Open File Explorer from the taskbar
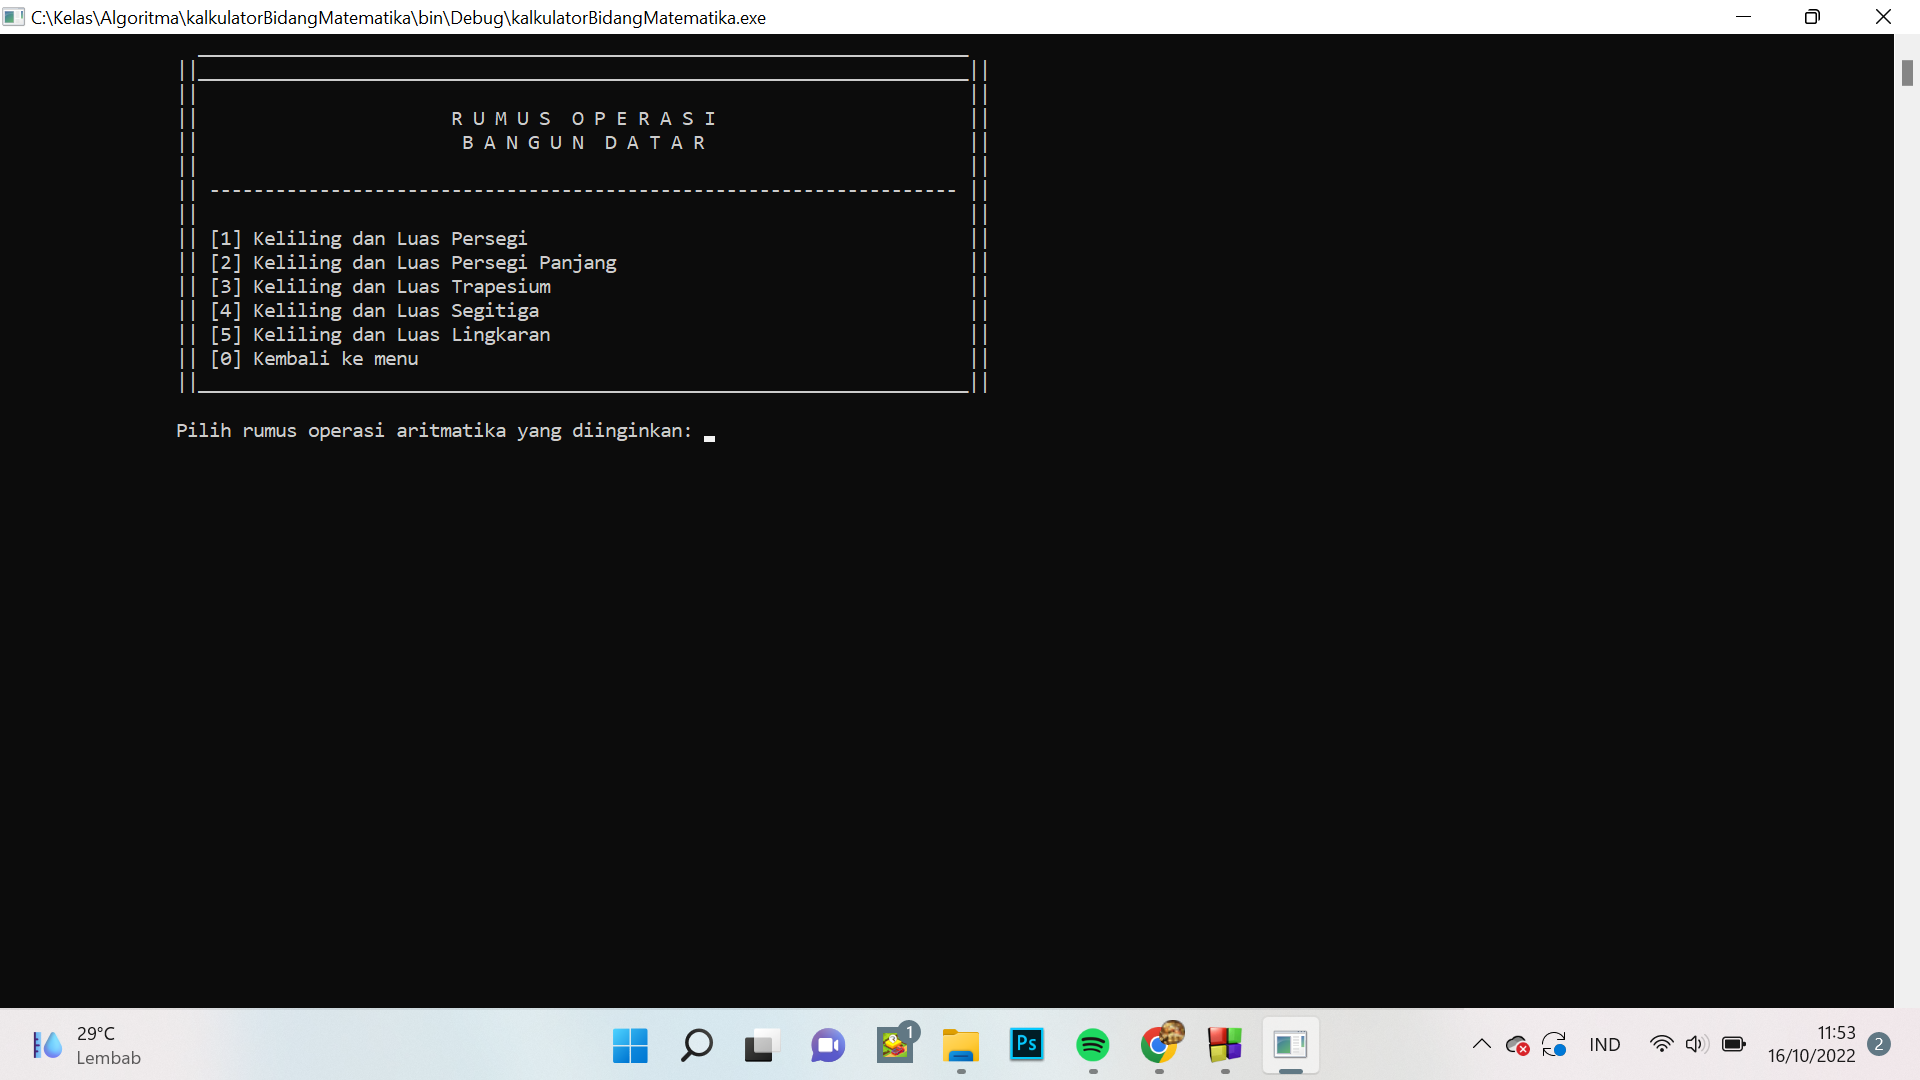 [x=960, y=1046]
